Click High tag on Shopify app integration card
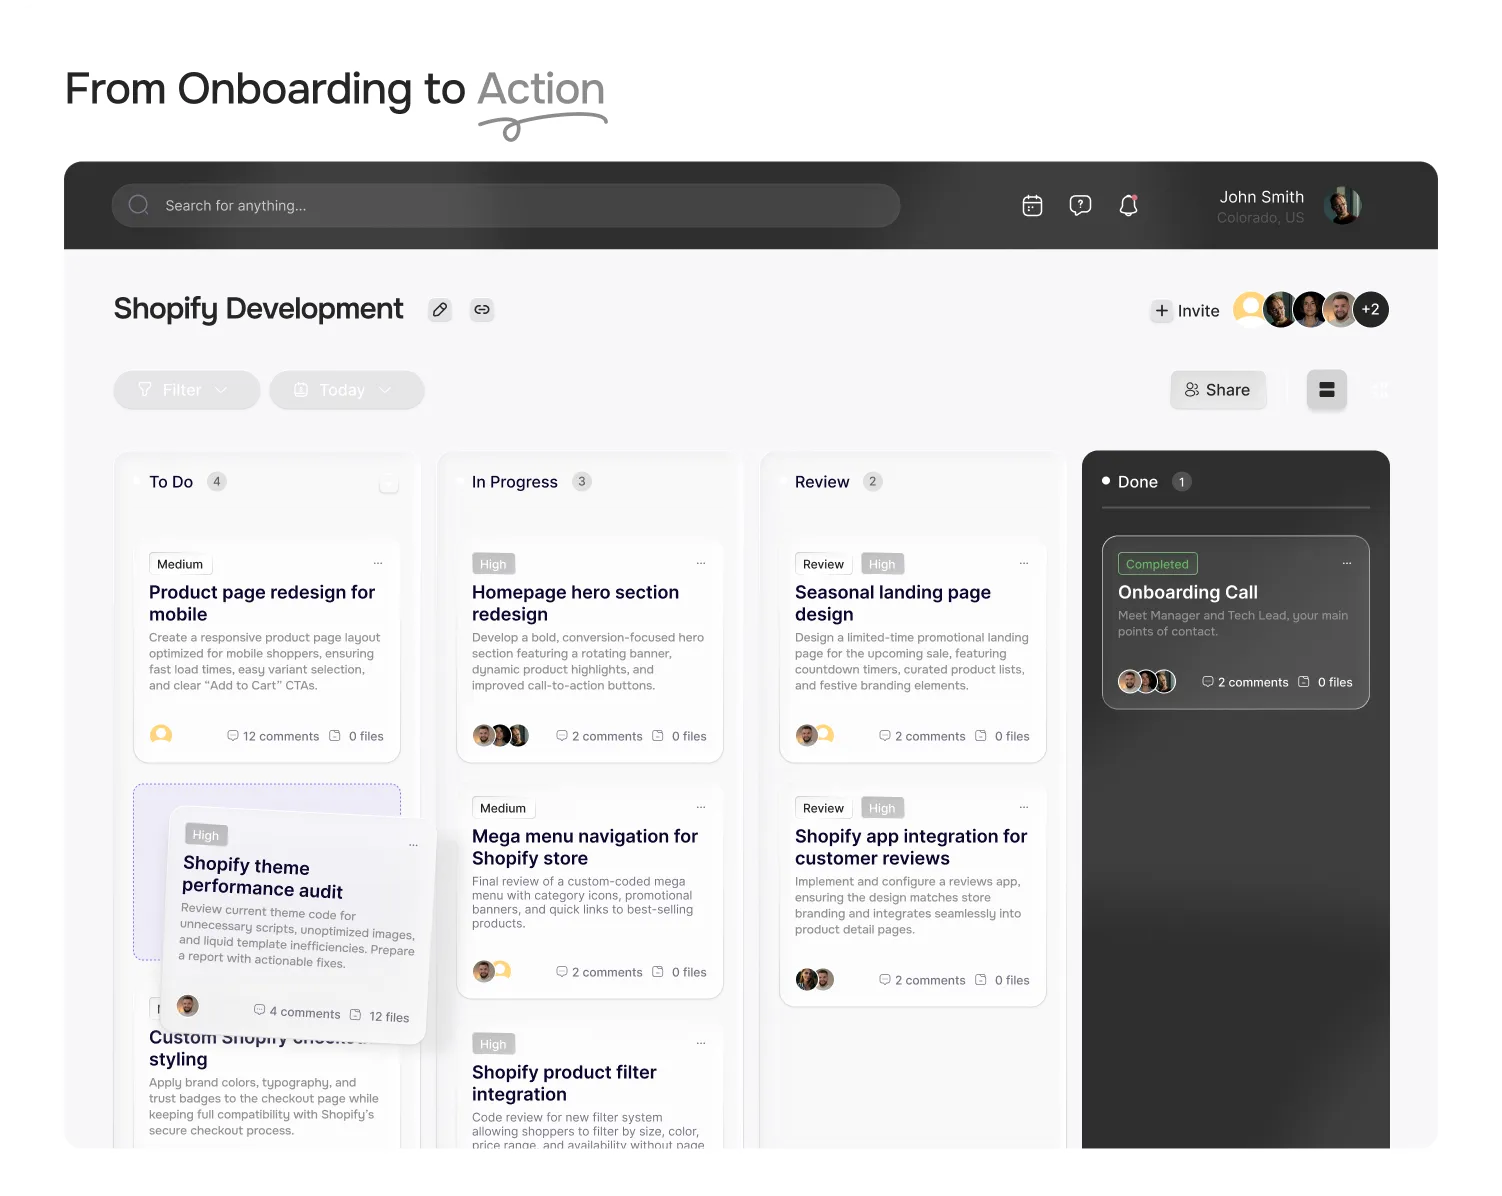 coord(882,808)
